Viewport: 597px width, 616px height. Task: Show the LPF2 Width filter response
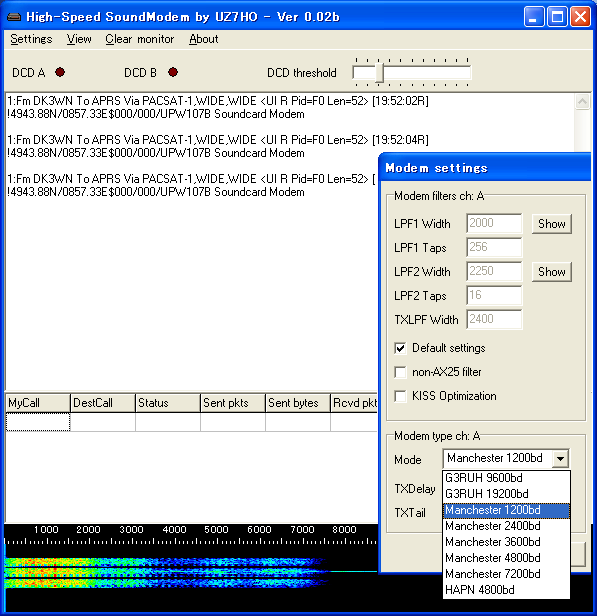552,272
